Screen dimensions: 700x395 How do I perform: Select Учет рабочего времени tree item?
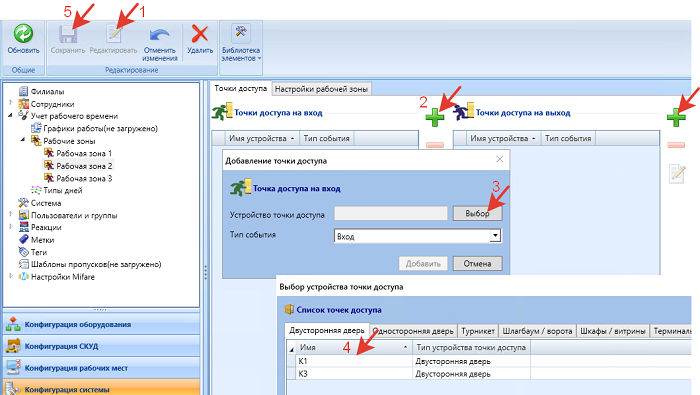click(x=74, y=116)
